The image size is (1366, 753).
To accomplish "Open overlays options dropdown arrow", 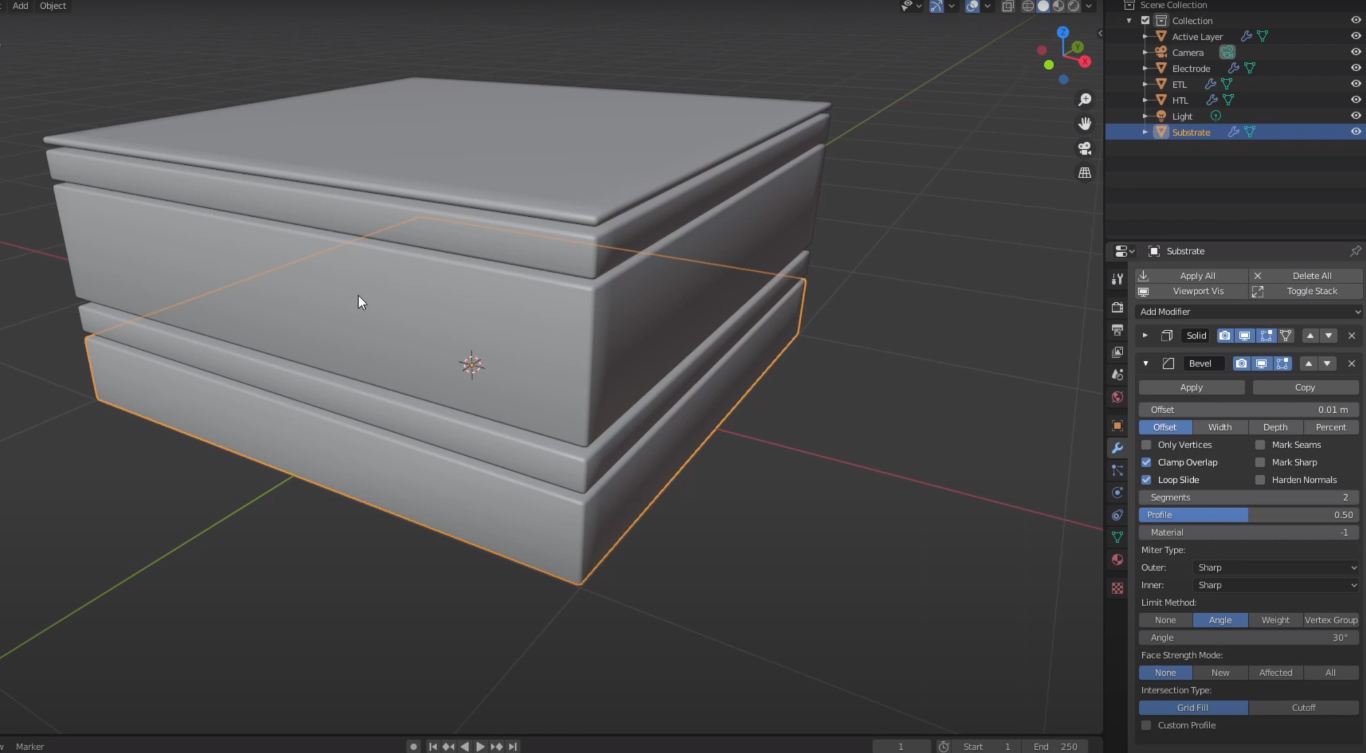I will click(988, 6).
